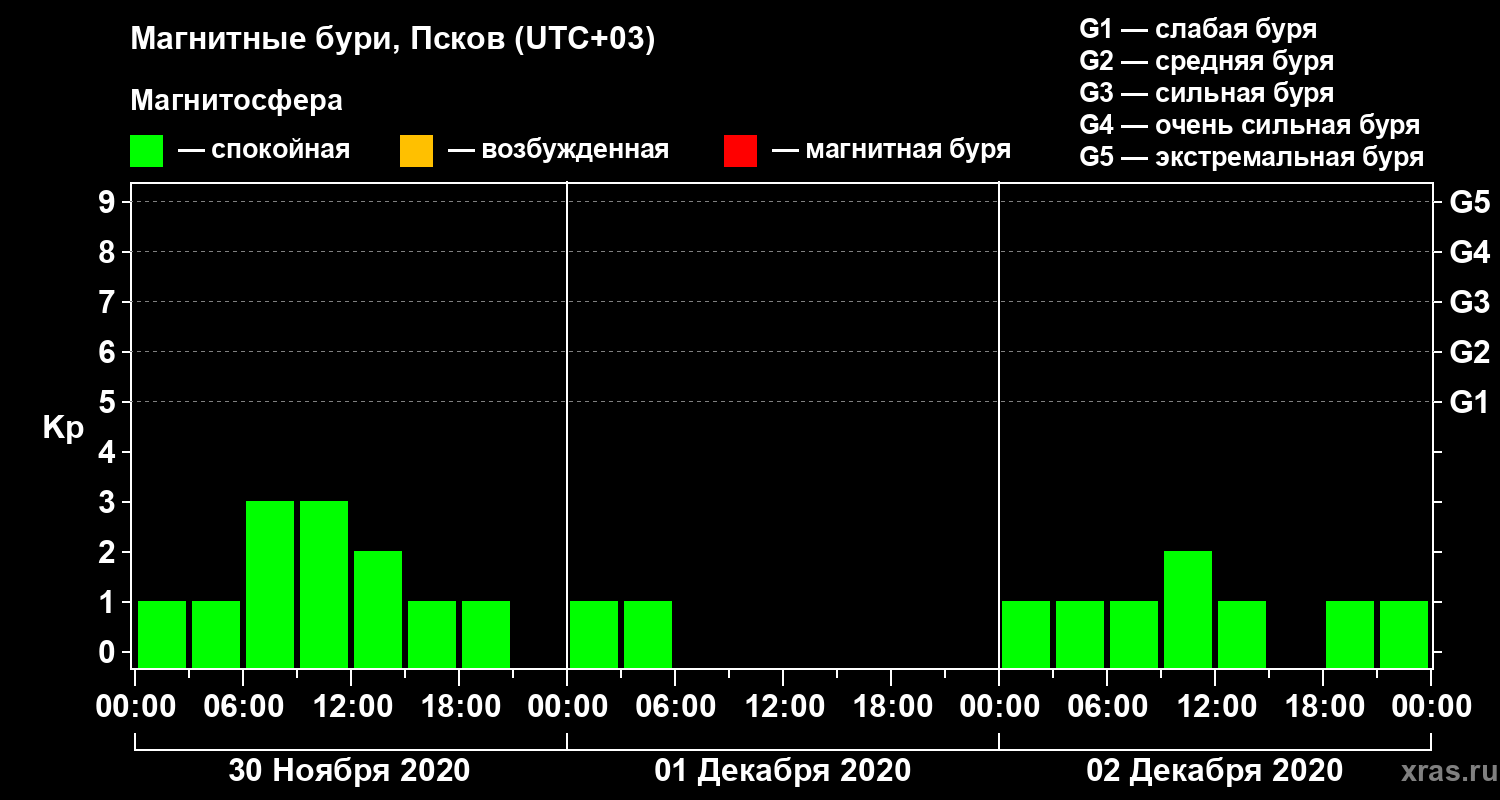This screenshot has height=800, width=1500.
Task: Click the date label '02 Декабря 2020'
Action: pyautogui.click(x=1215, y=771)
